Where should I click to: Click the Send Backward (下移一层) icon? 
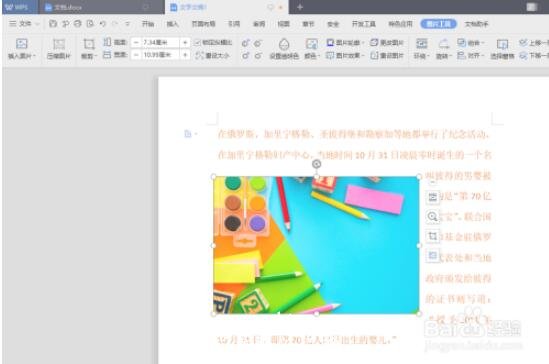523,55
